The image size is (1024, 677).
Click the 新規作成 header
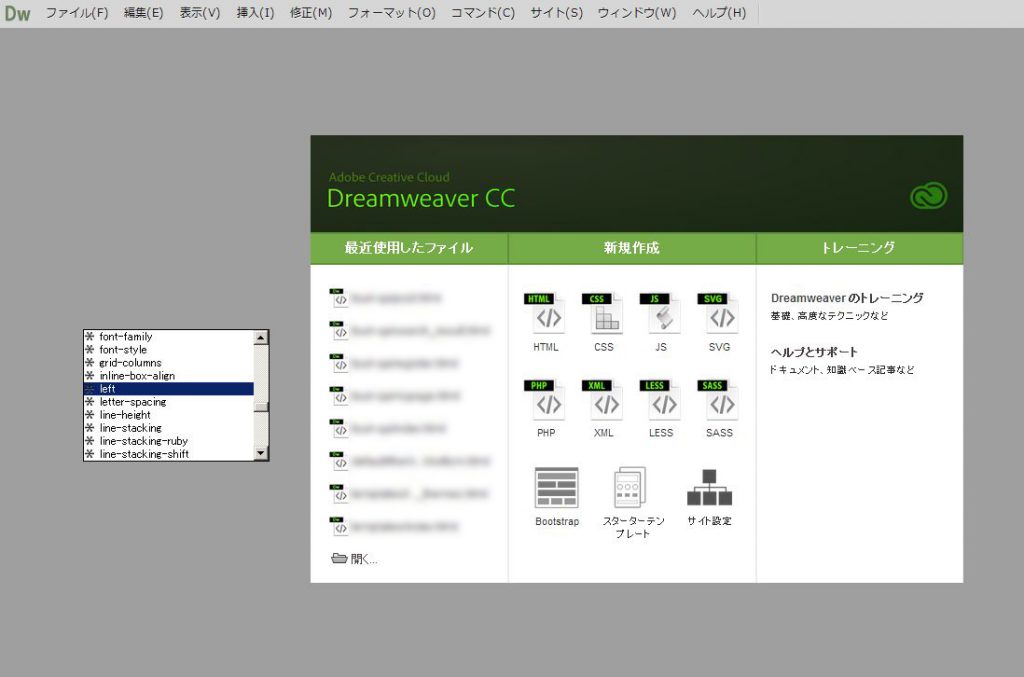632,248
